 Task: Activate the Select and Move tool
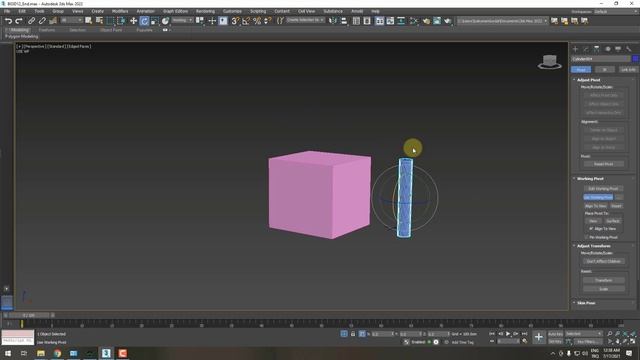tap(133, 21)
